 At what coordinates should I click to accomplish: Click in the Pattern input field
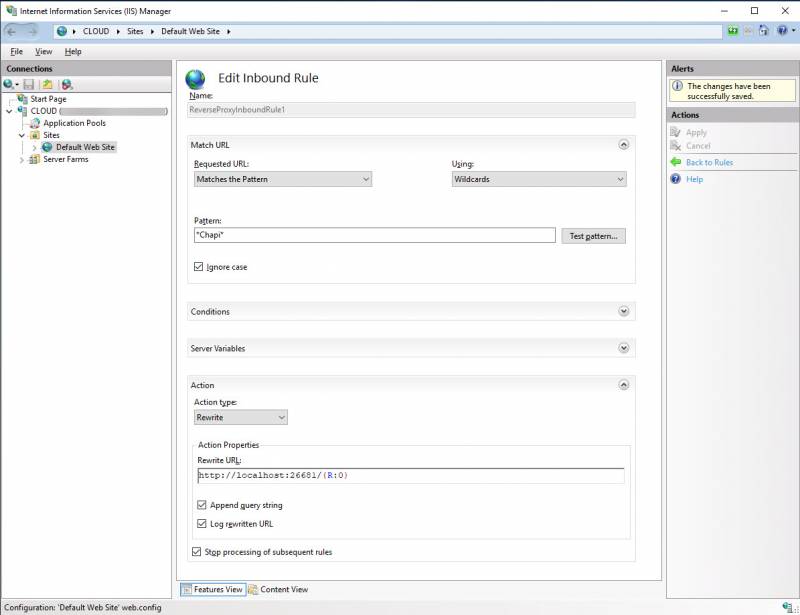tap(374, 235)
